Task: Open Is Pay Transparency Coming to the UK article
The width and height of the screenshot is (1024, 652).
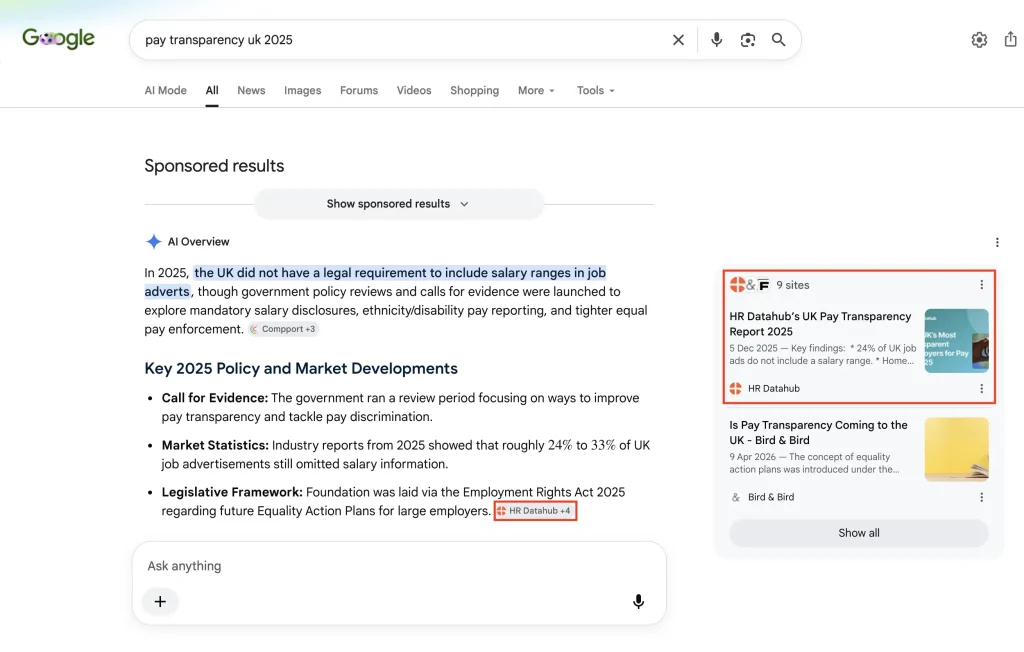Action: [x=818, y=432]
